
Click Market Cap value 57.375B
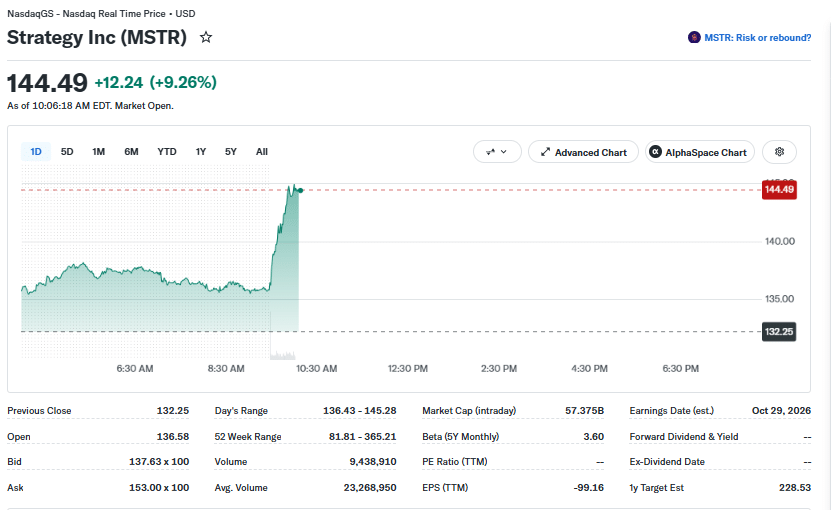585,411
